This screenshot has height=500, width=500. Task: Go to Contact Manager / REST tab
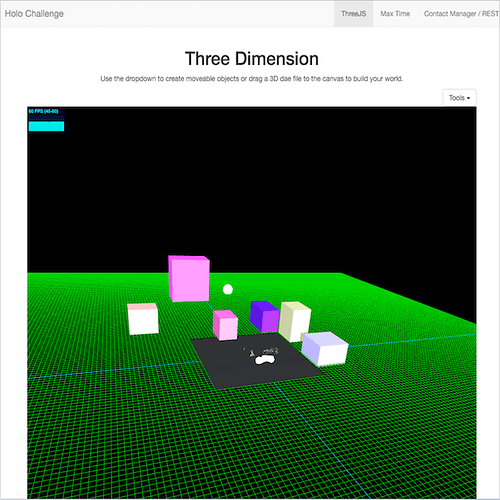(x=461, y=14)
